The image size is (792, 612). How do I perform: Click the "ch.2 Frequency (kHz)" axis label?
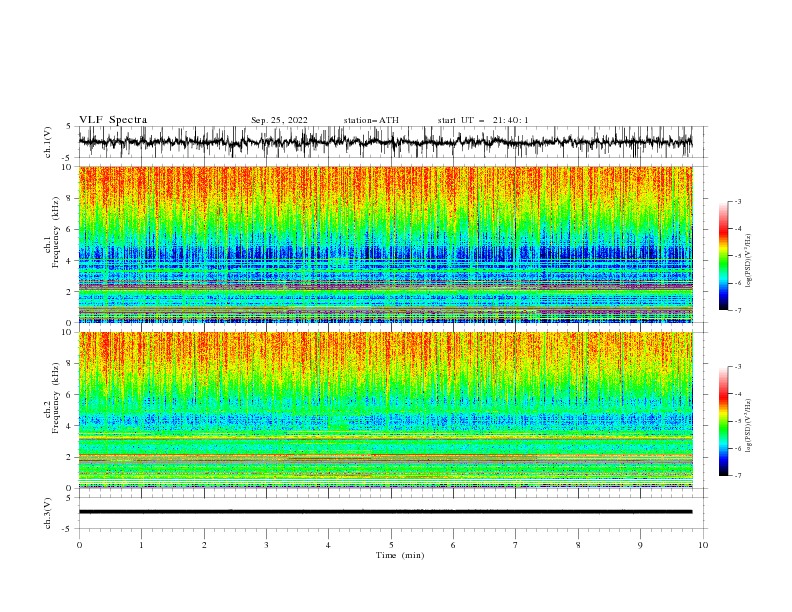pos(52,397)
